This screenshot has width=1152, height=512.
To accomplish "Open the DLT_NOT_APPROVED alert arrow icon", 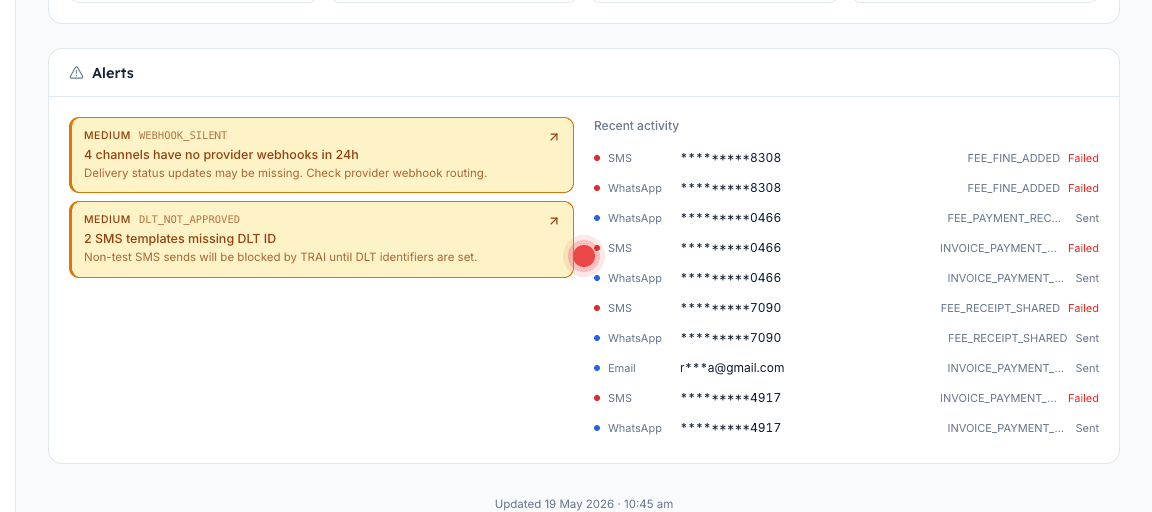I will (554, 220).
